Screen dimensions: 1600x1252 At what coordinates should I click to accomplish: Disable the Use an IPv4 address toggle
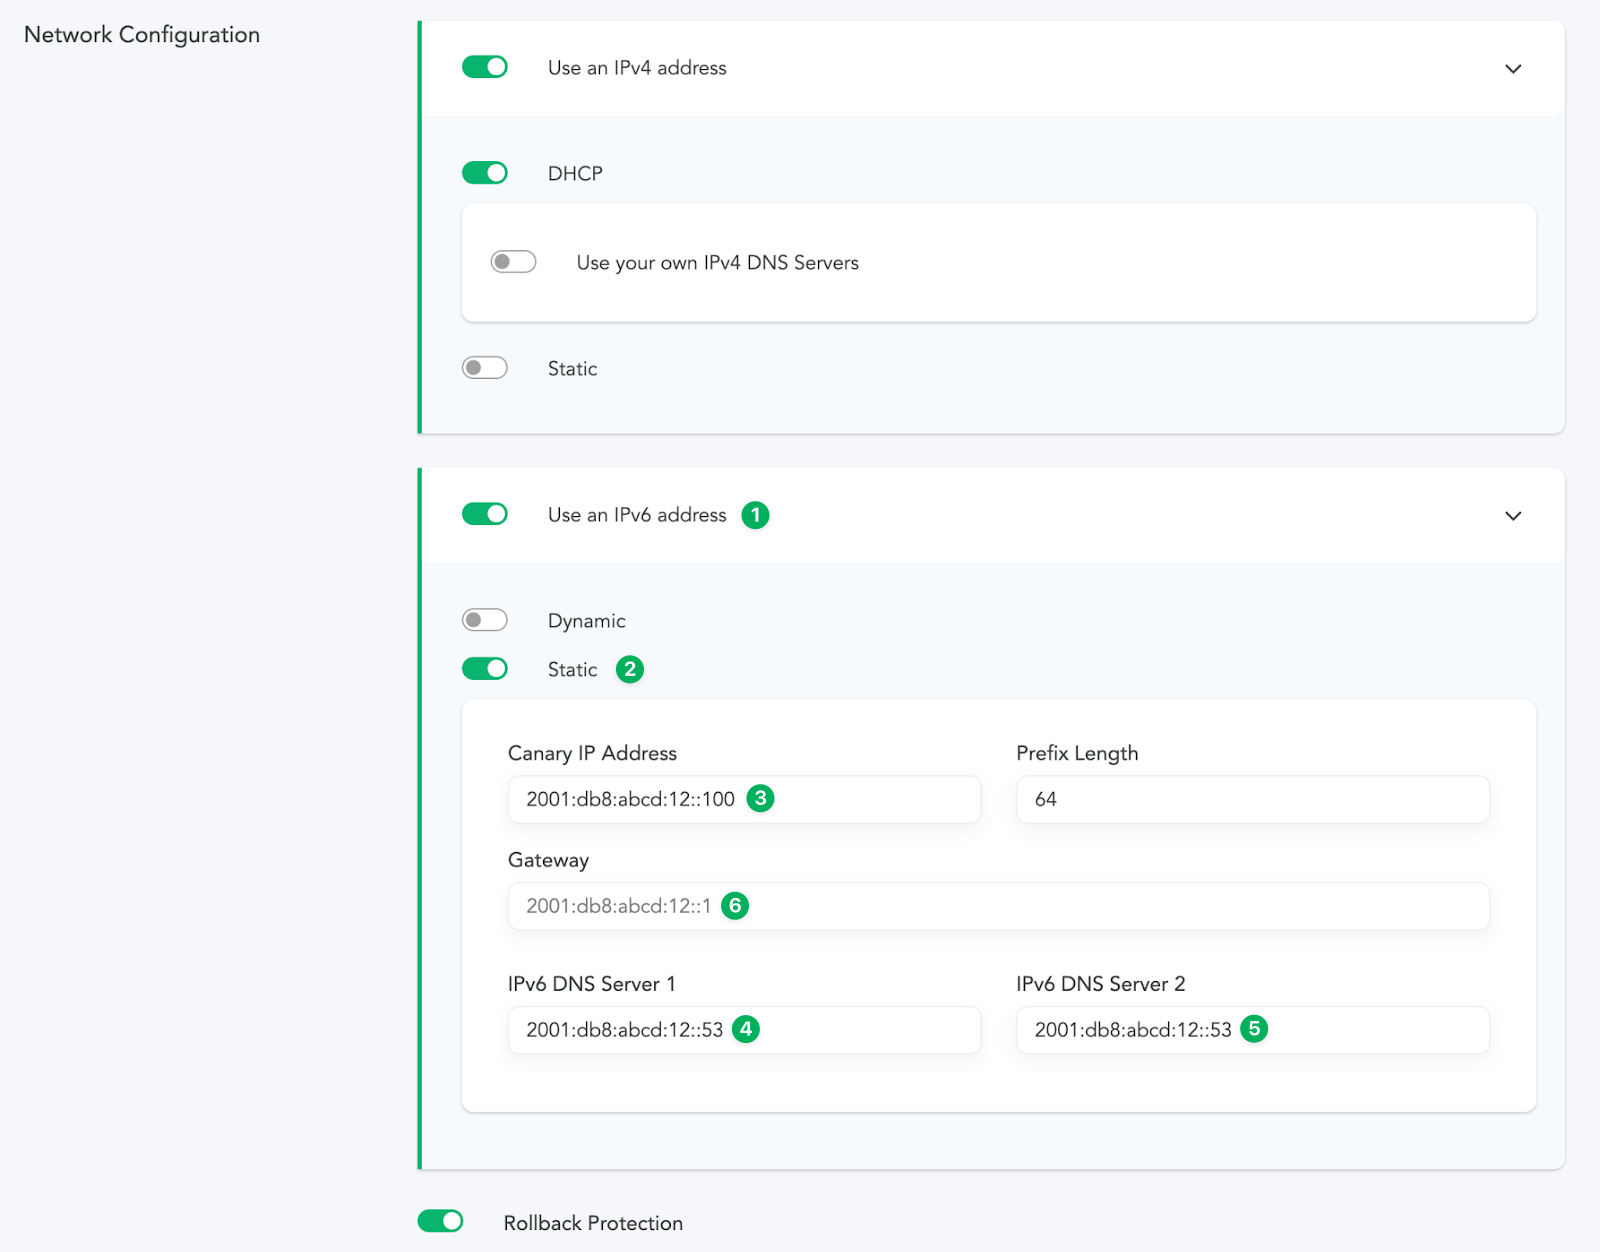click(x=485, y=67)
